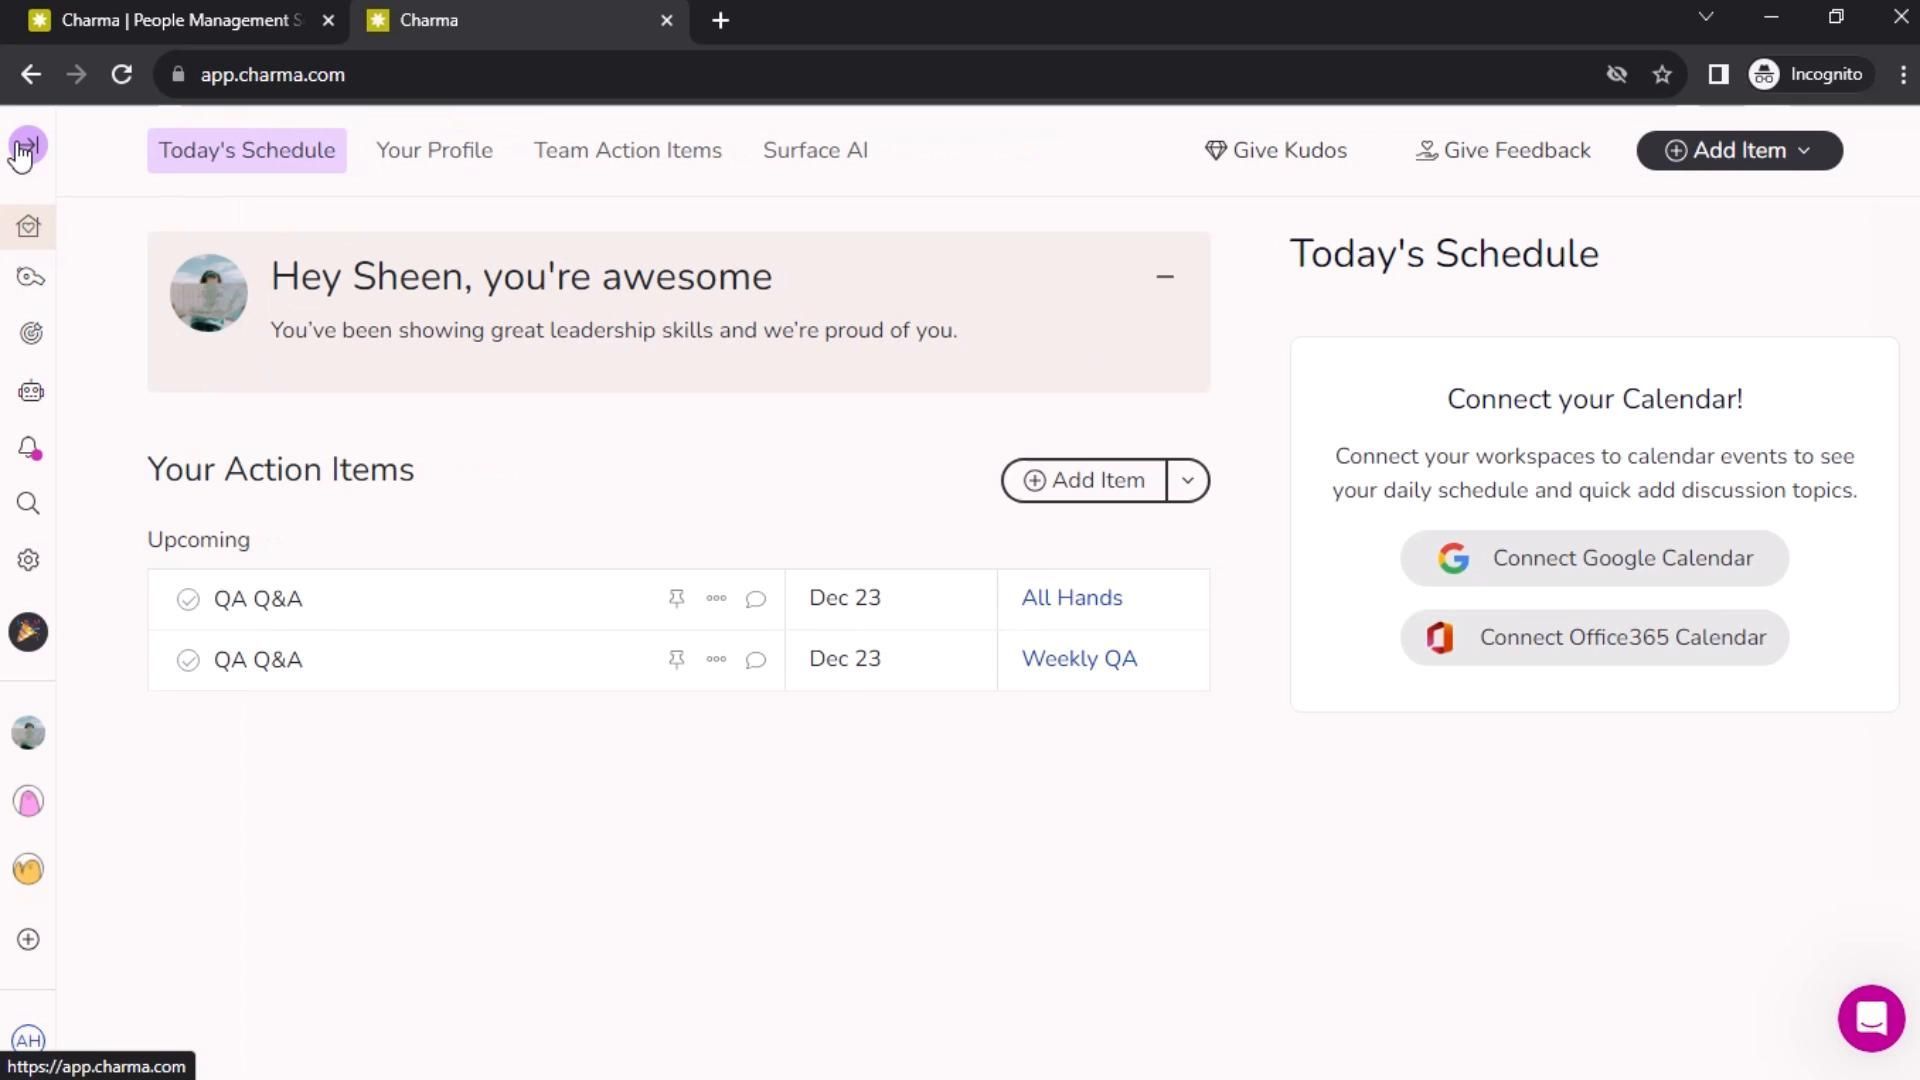Click the robot AI icon in sidebar
This screenshot has height=1080, width=1920.
click(x=30, y=391)
